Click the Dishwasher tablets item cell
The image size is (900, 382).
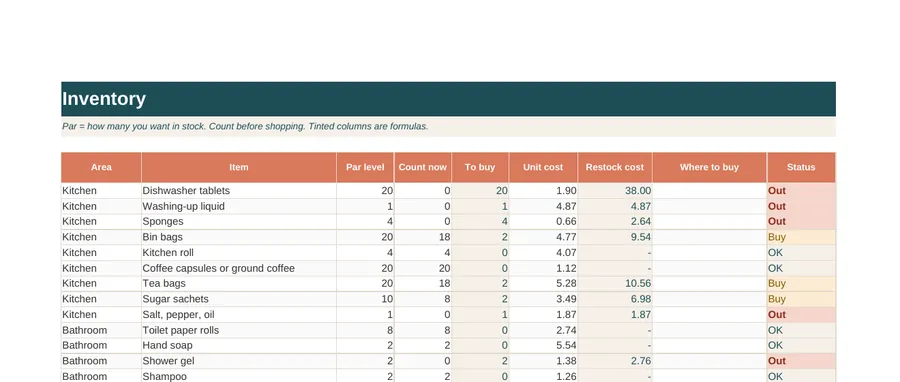click(239, 191)
